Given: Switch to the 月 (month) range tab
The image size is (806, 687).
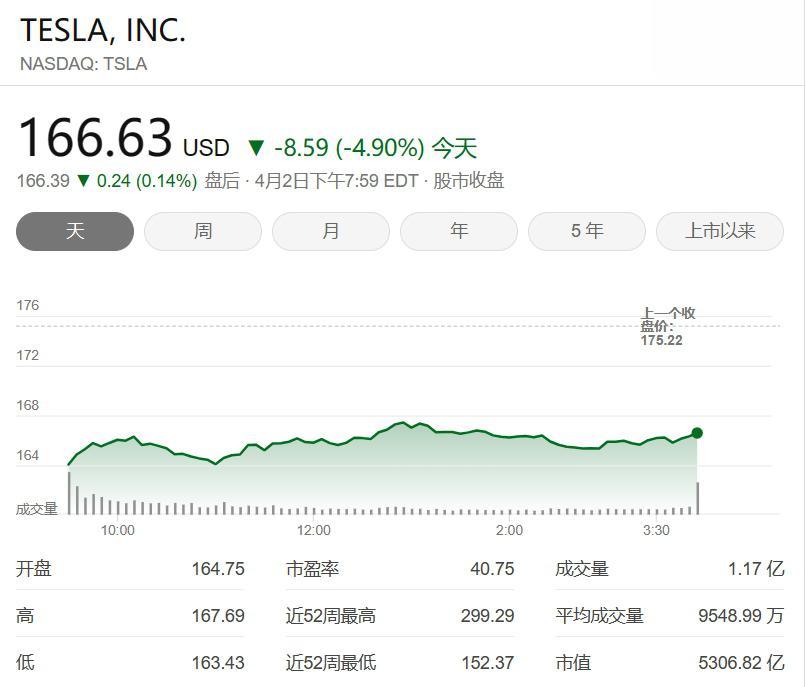Looking at the screenshot, I should [x=331, y=231].
